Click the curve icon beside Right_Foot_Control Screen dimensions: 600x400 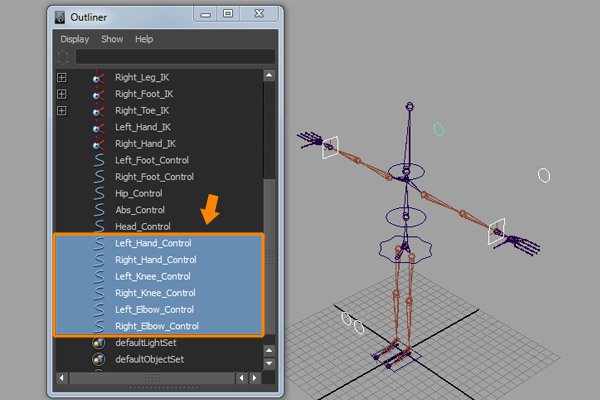[x=99, y=177]
